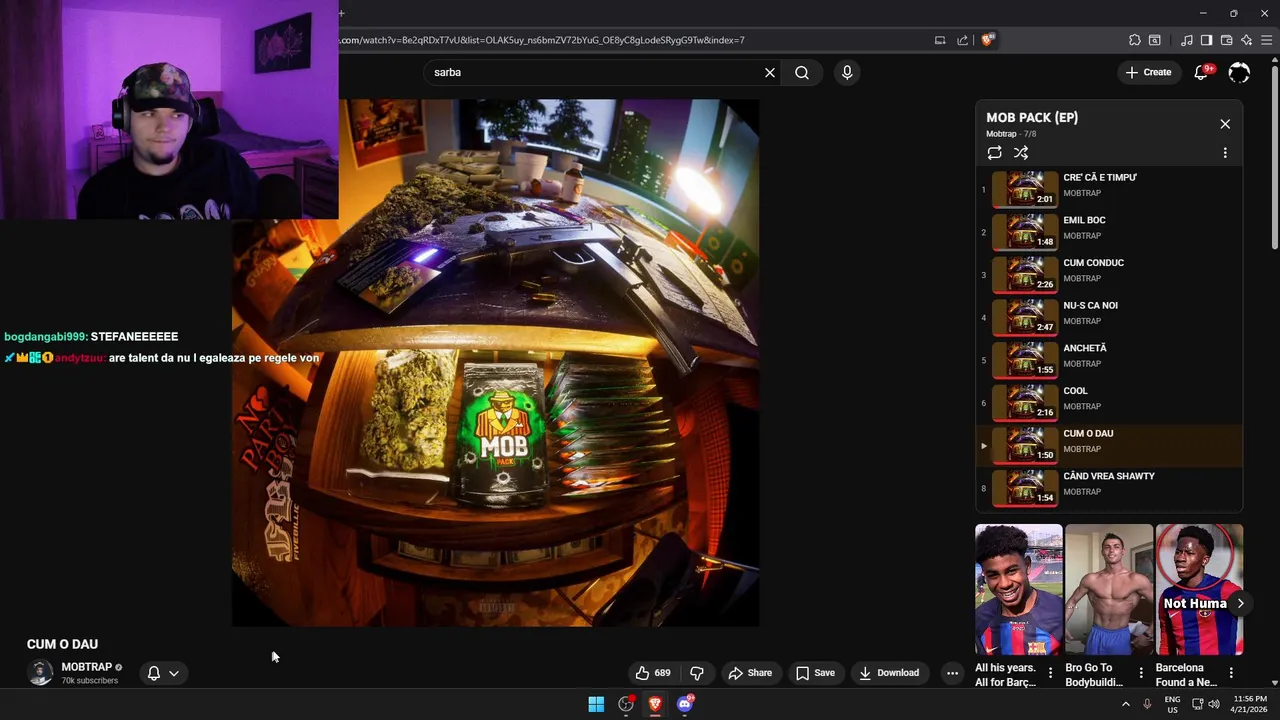Viewport: 1280px width, 720px height.
Task: Toggle the MOBTRAP notification bell
Action: (x=154, y=673)
